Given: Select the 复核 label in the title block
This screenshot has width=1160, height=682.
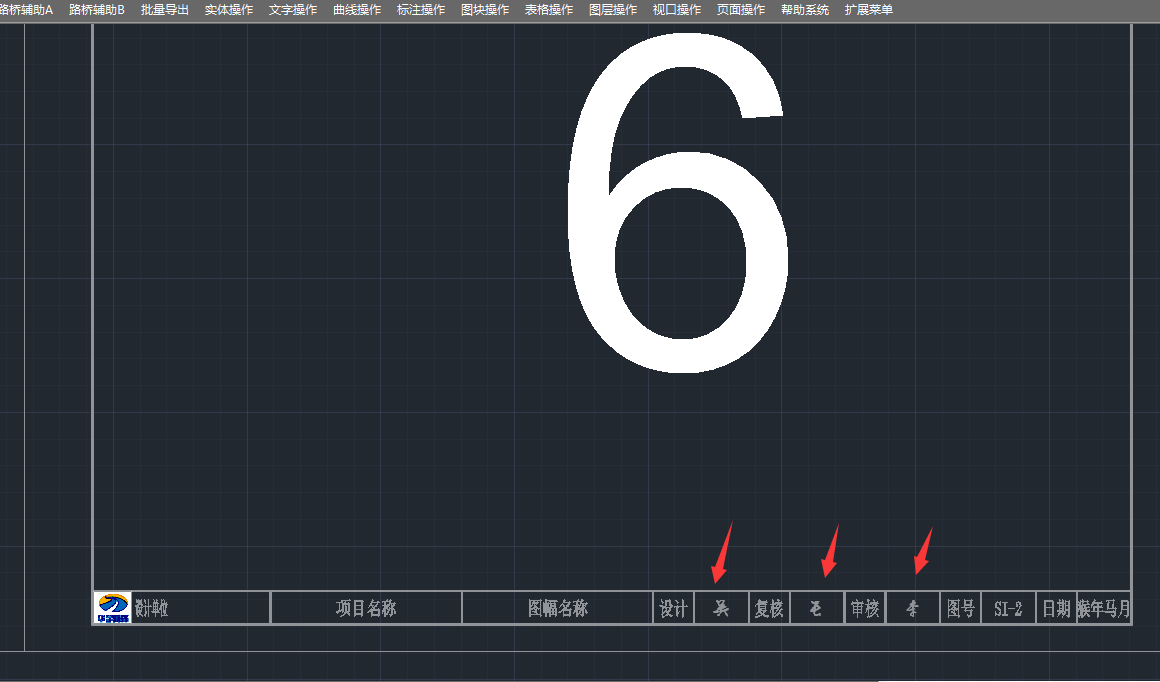Looking at the screenshot, I should point(769,609).
